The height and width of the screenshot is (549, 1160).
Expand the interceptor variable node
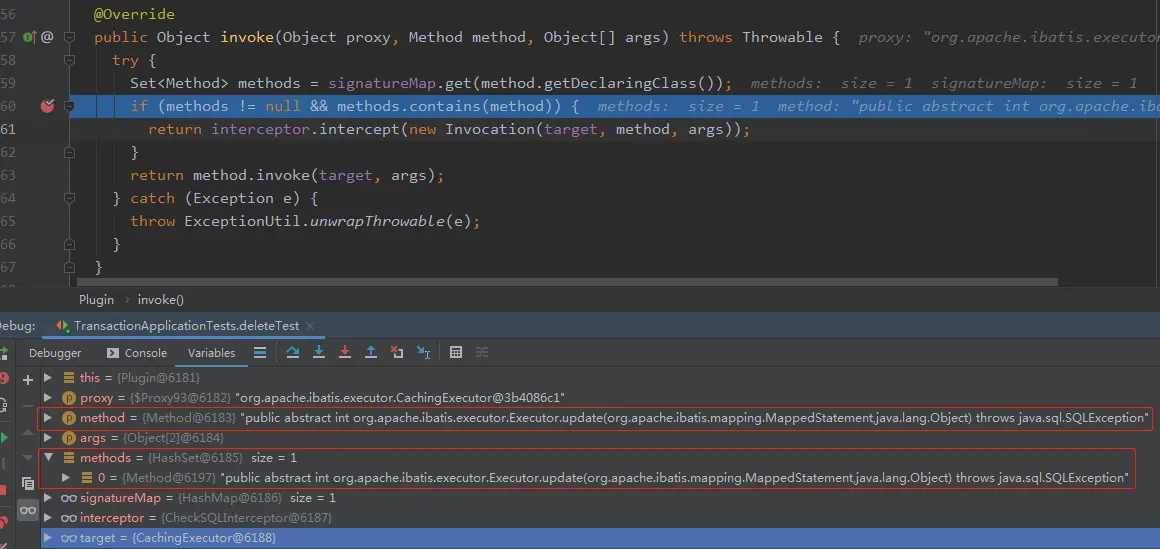coord(48,518)
